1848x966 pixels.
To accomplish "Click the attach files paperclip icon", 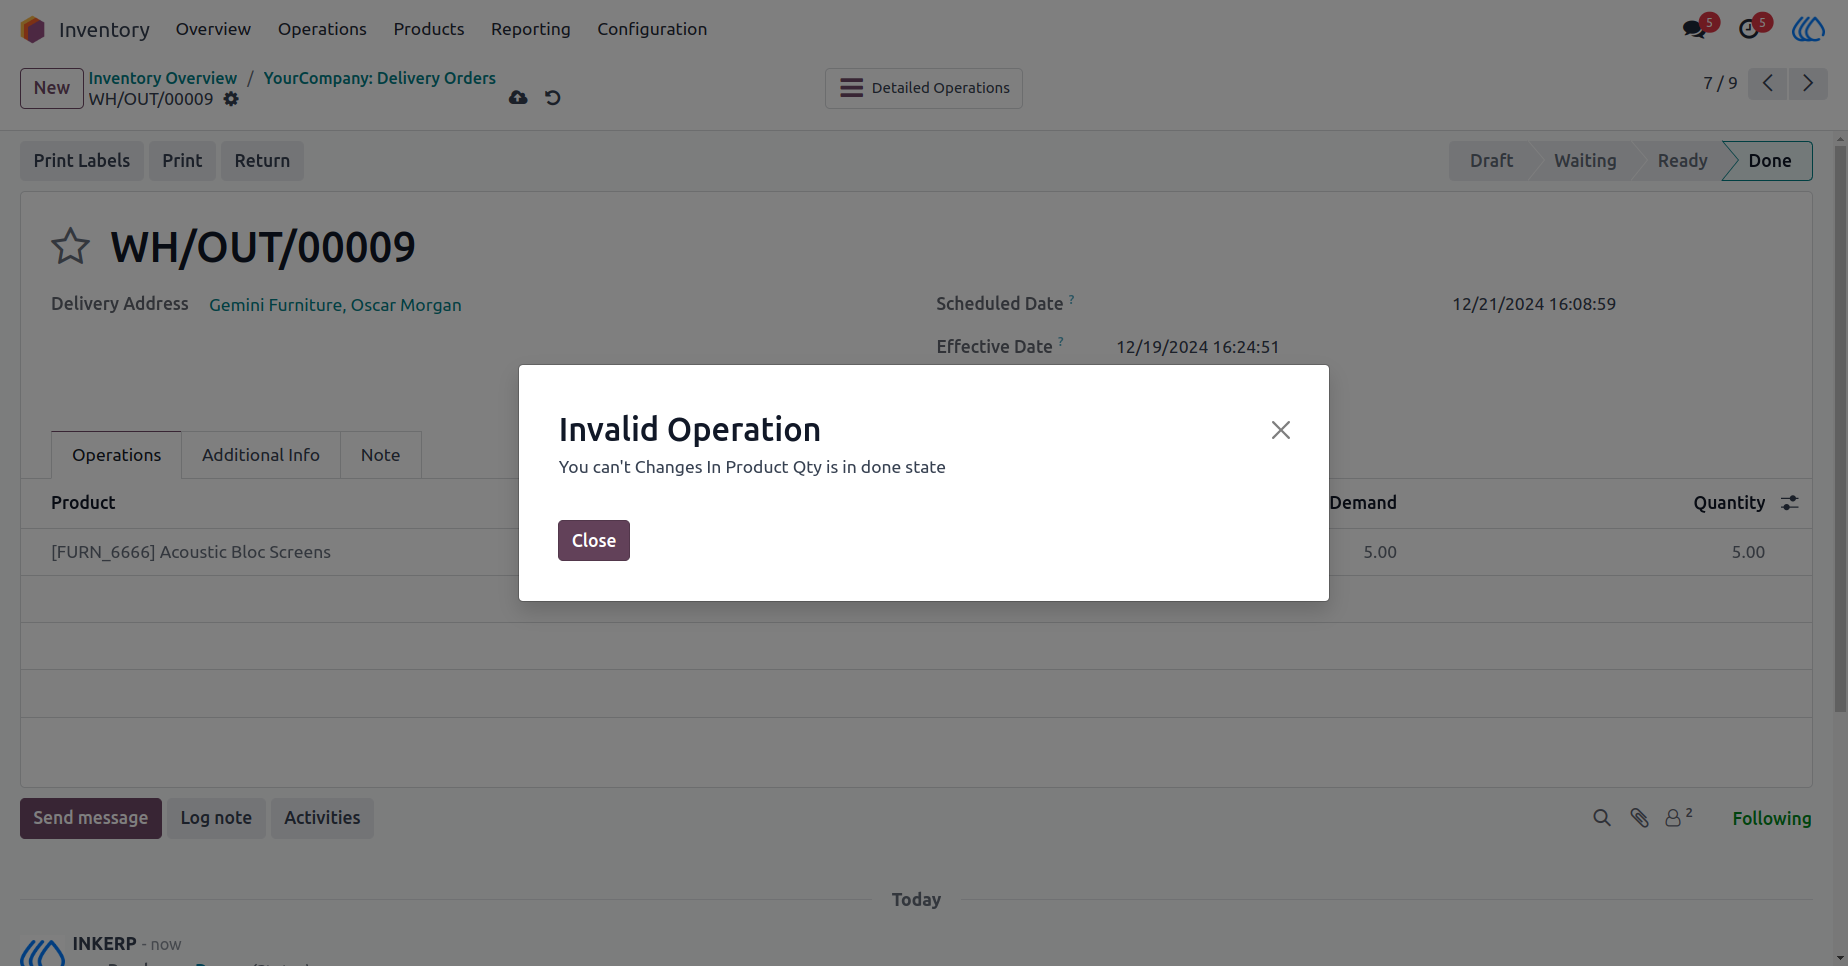I will click(1639, 818).
